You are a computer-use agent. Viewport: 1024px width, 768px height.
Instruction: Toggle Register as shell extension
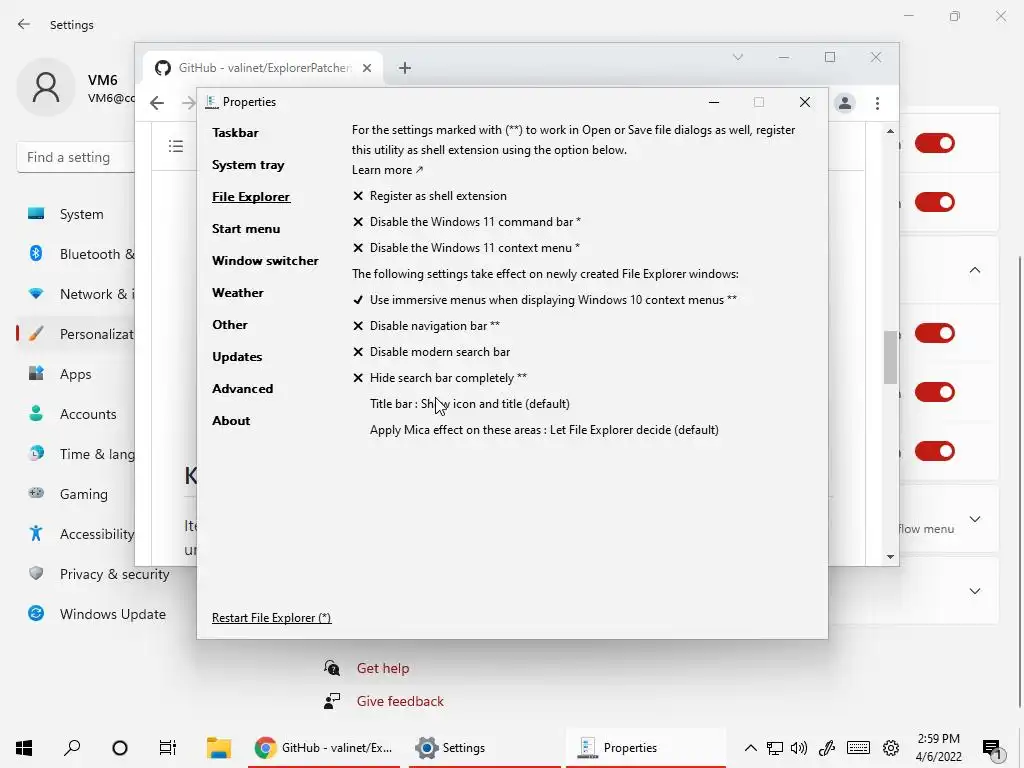pyautogui.click(x=430, y=196)
